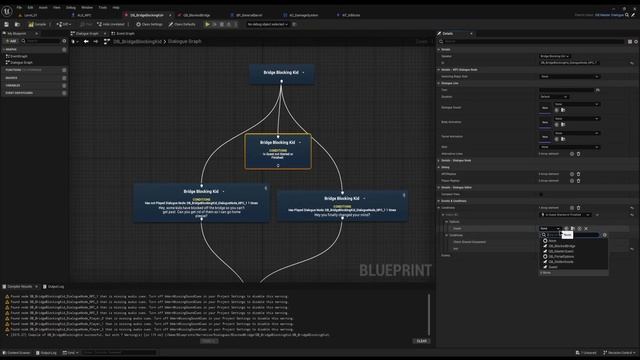Open the Edit menu
The width and height of the screenshot is (640, 360).
coord(30,7)
